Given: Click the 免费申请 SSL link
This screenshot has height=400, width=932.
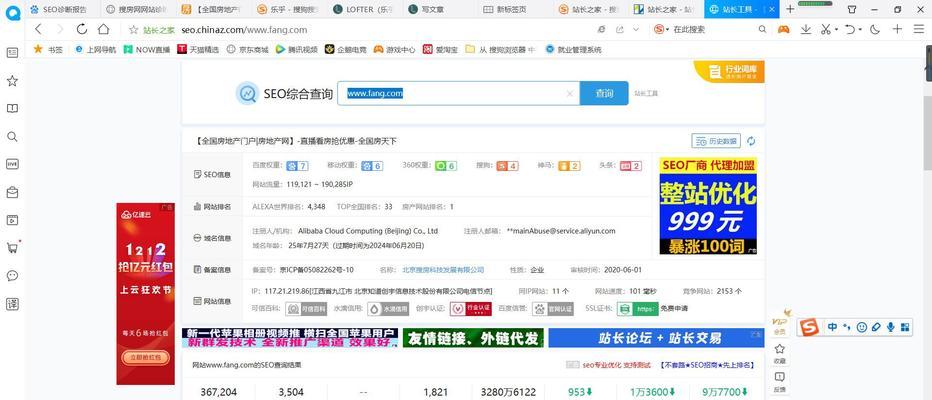Looking at the screenshot, I should tap(675, 309).
